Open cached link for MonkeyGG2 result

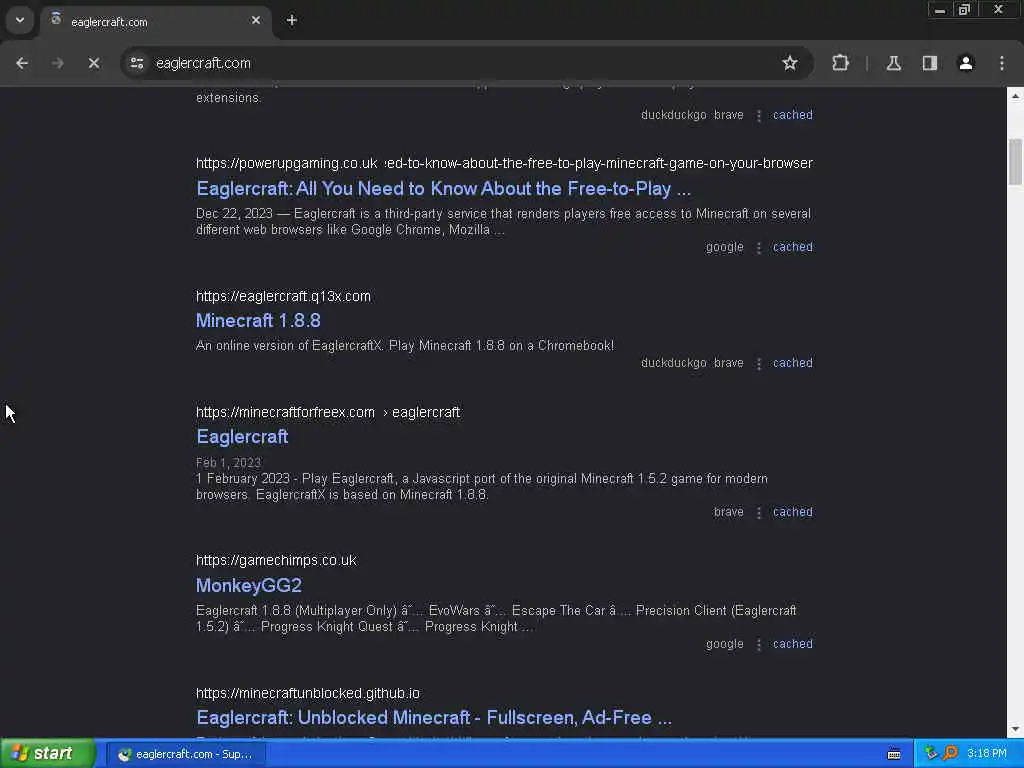click(793, 644)
